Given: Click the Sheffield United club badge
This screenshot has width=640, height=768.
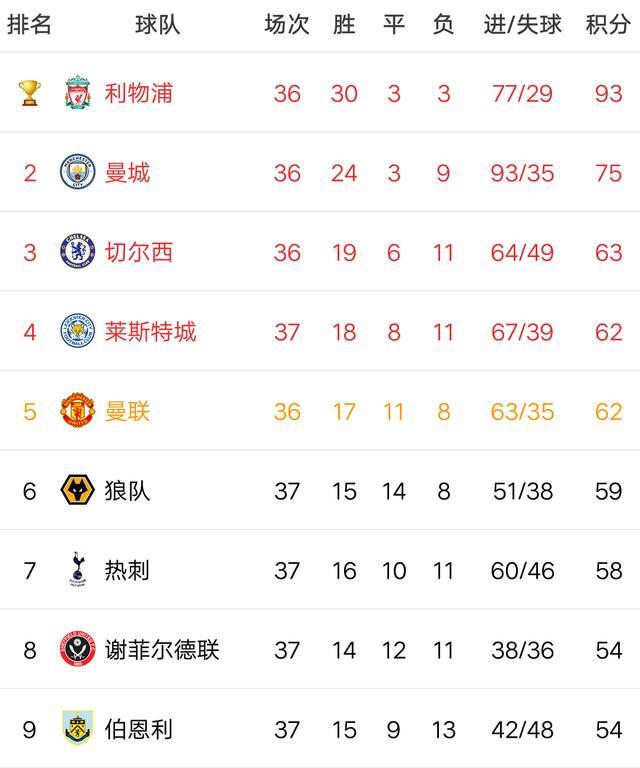Looking at the screenshot, I should click(x=78, y=650).
